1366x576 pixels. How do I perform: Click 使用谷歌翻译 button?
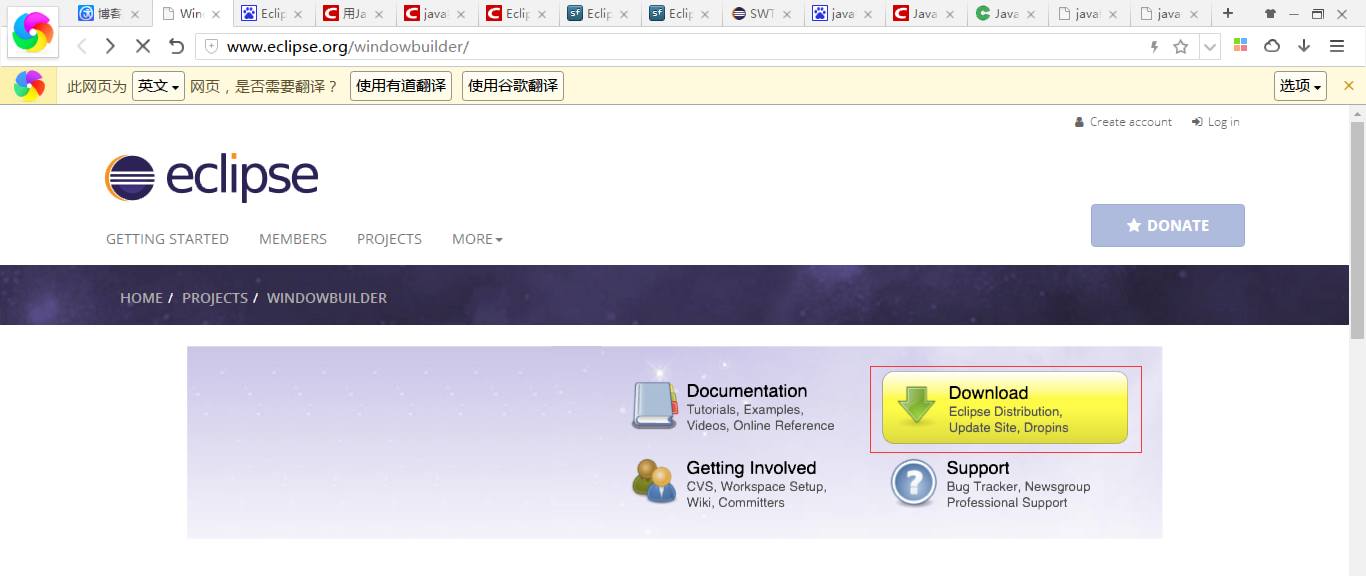(513, 86)
